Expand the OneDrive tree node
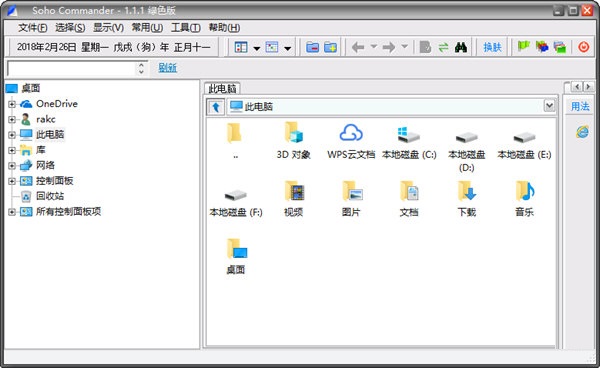 coord(12,104)
